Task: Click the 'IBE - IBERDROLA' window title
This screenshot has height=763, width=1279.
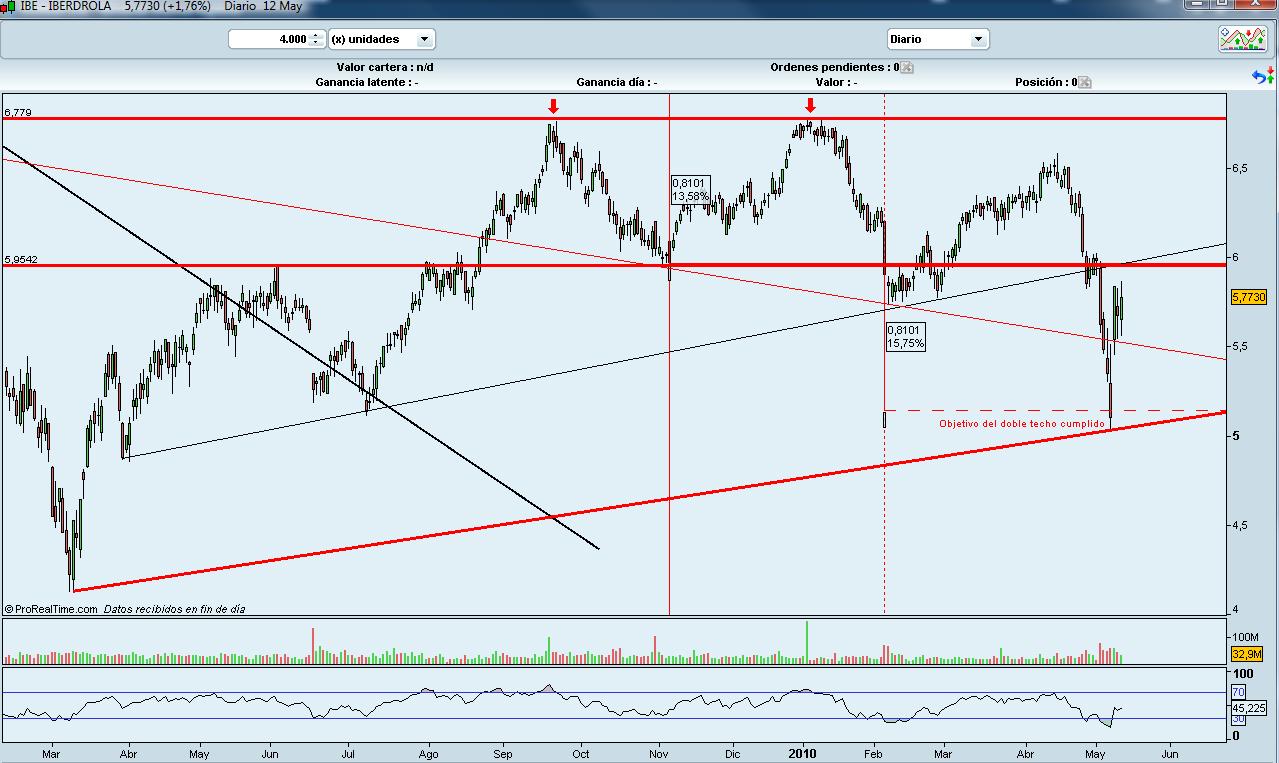Action: (65, 6)
